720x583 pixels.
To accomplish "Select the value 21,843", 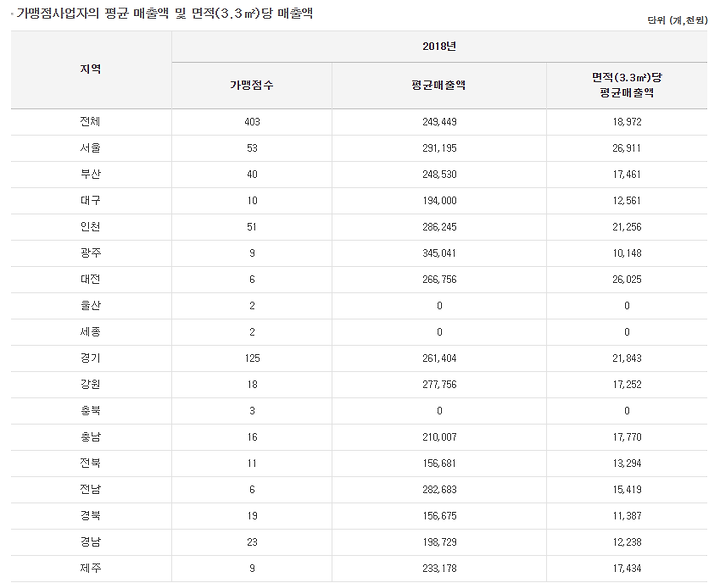I will click(627, 358).
